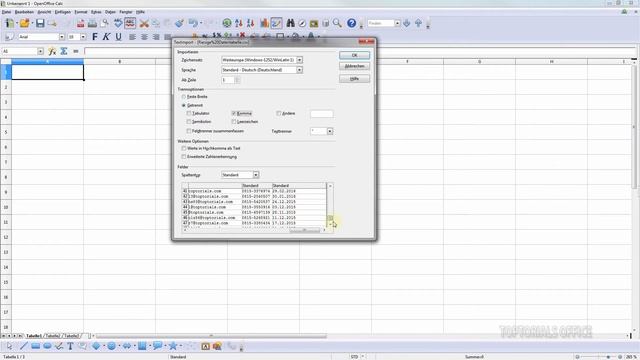This screenshot has height=360, width=640.
Task: Select the Callouts speech bubble tool
Action: coord(158,346)
